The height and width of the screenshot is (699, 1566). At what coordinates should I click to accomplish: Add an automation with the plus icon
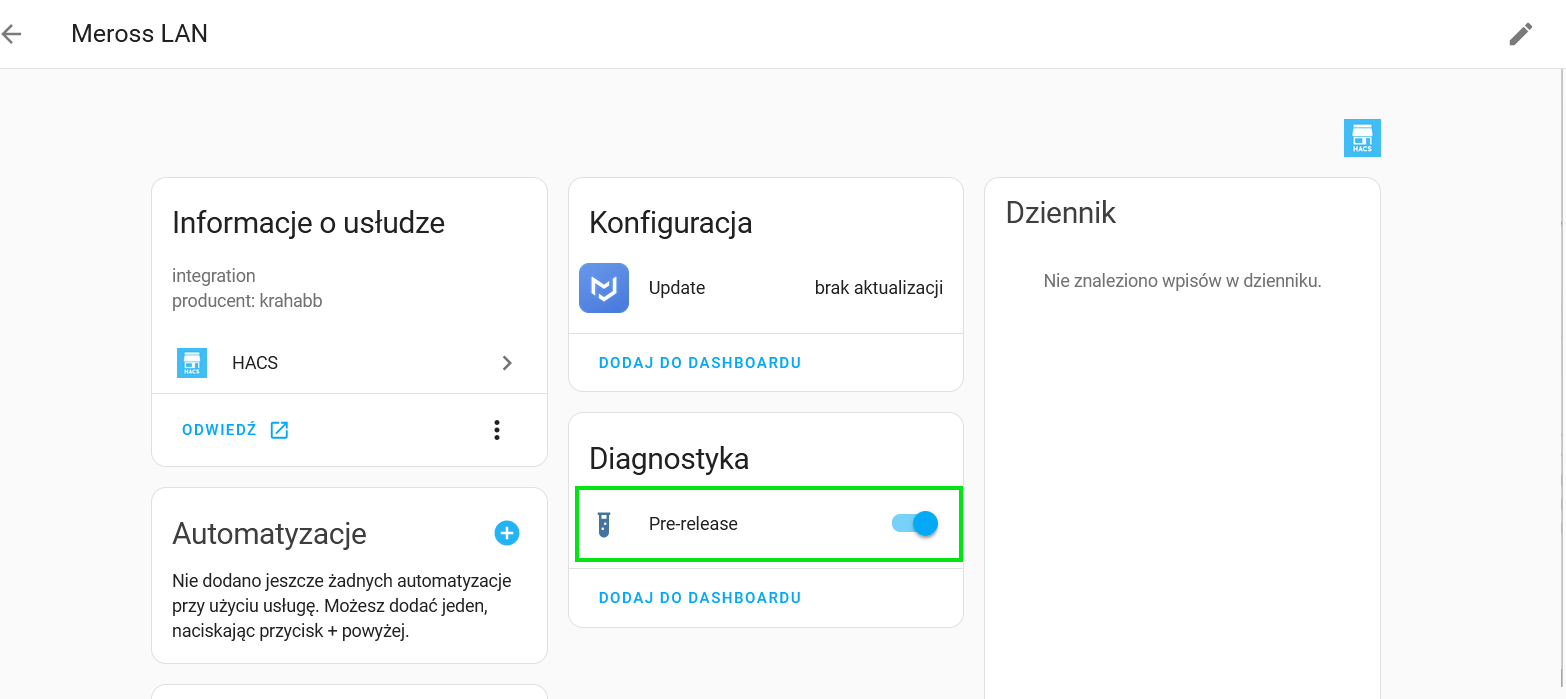507,533
